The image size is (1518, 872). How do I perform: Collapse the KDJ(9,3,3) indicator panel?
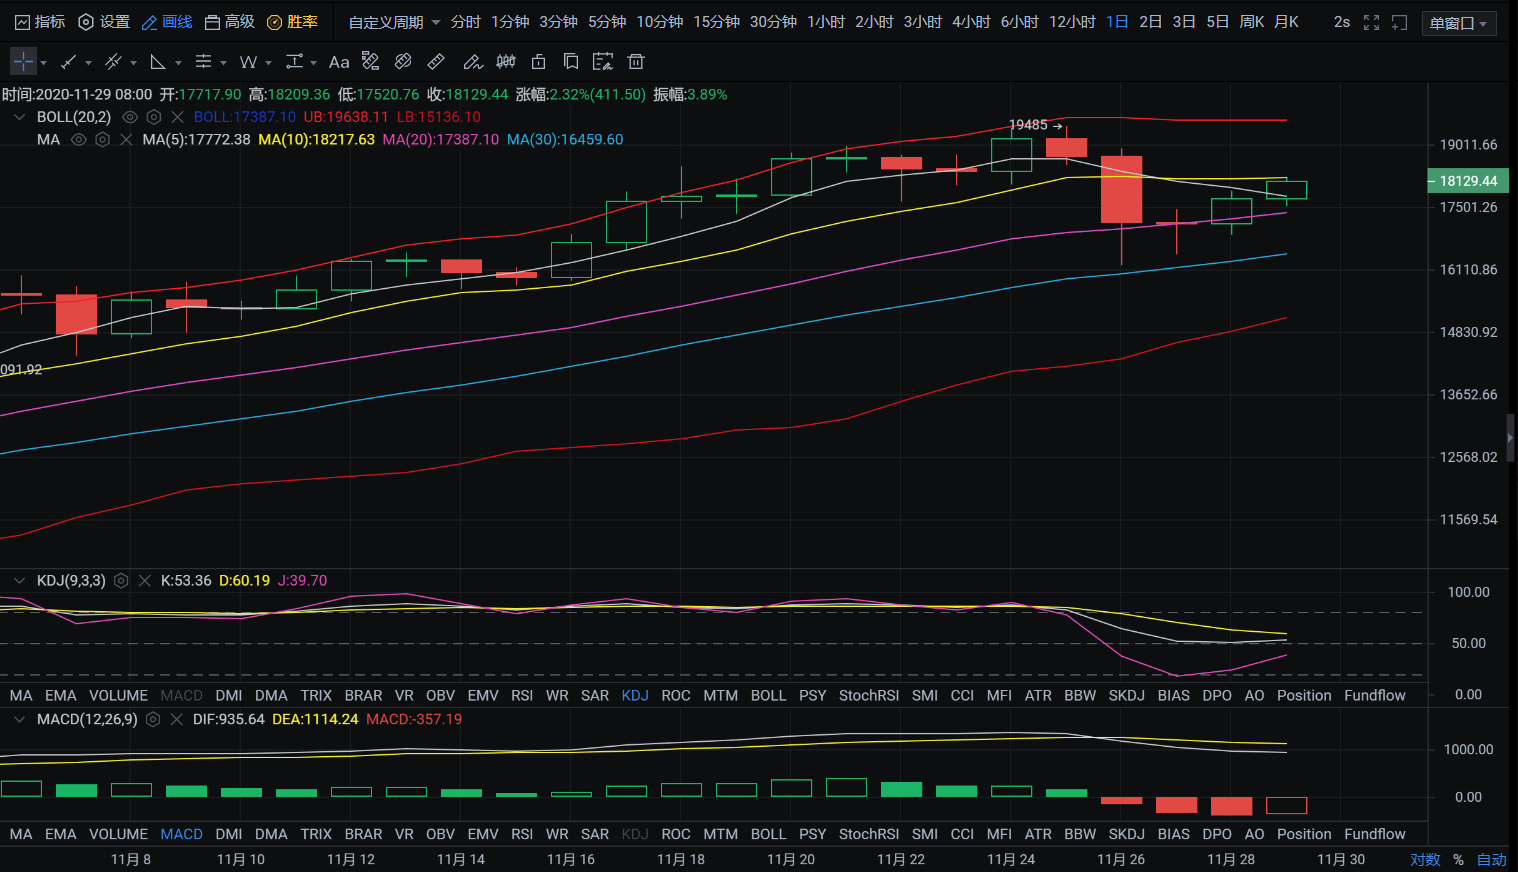pyautogui.click(x=19, y=581)
